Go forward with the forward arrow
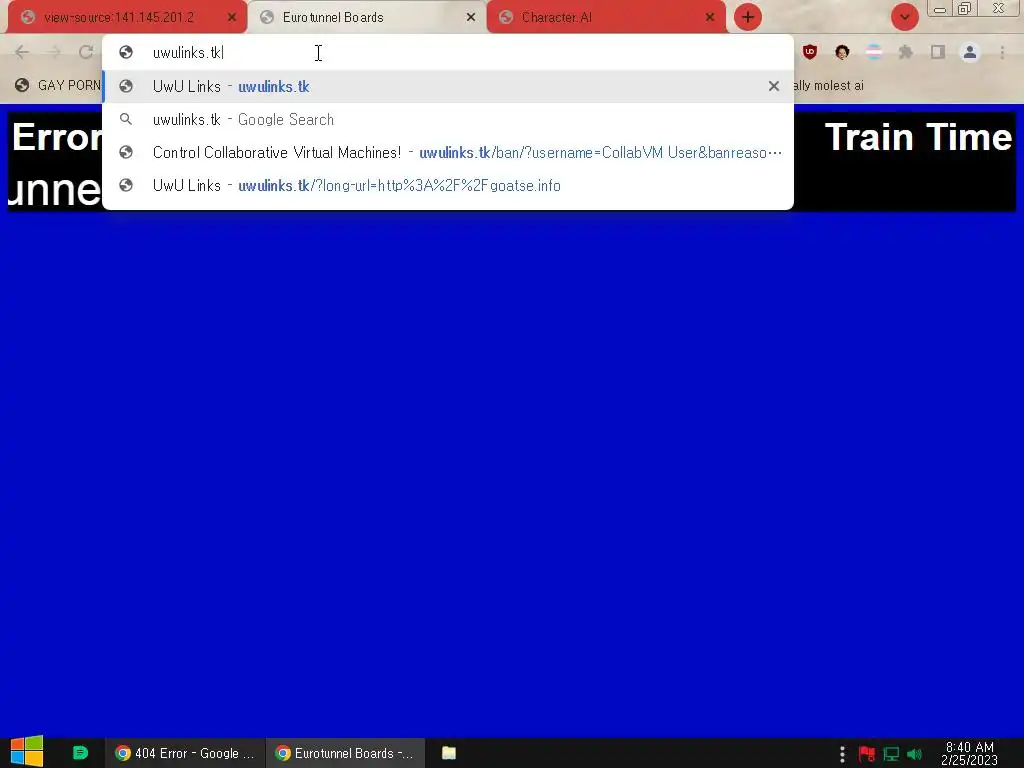Screen dimensions: 1024x768 click(54, 52)
